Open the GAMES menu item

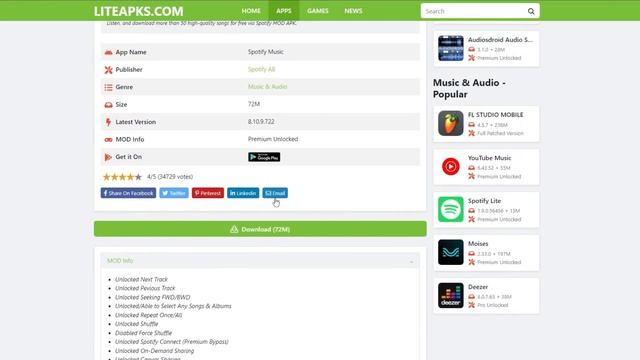[318, 11]
